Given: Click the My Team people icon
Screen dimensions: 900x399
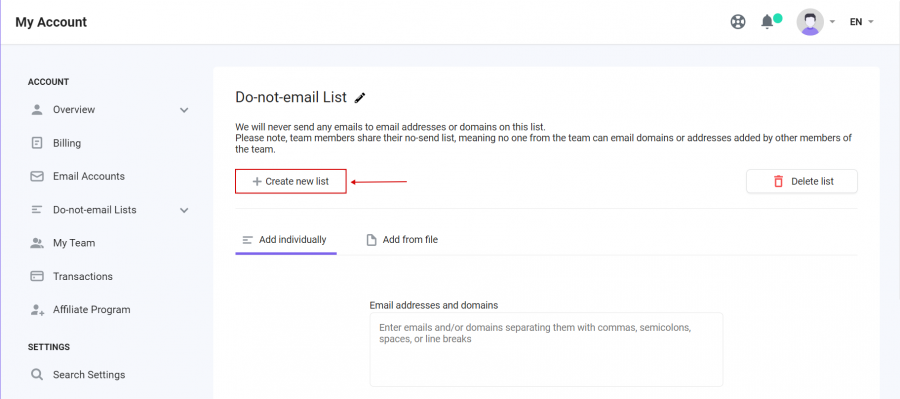Looking at the screenshot, I should tap(37, 243).
